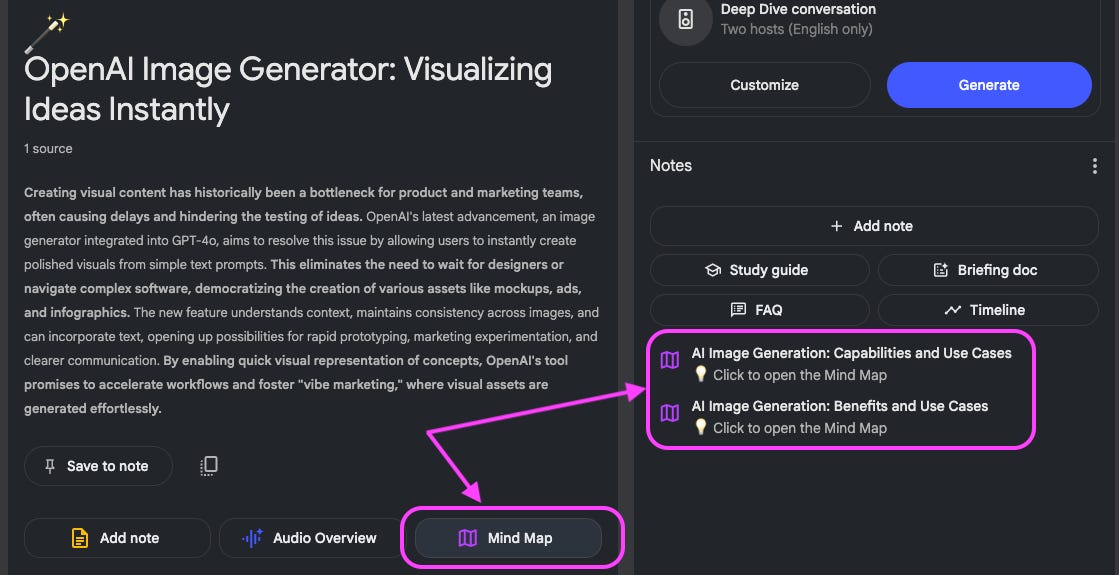Create a Briefing doc
Viewport: 1119px width, 575px height.
point(988,270)
